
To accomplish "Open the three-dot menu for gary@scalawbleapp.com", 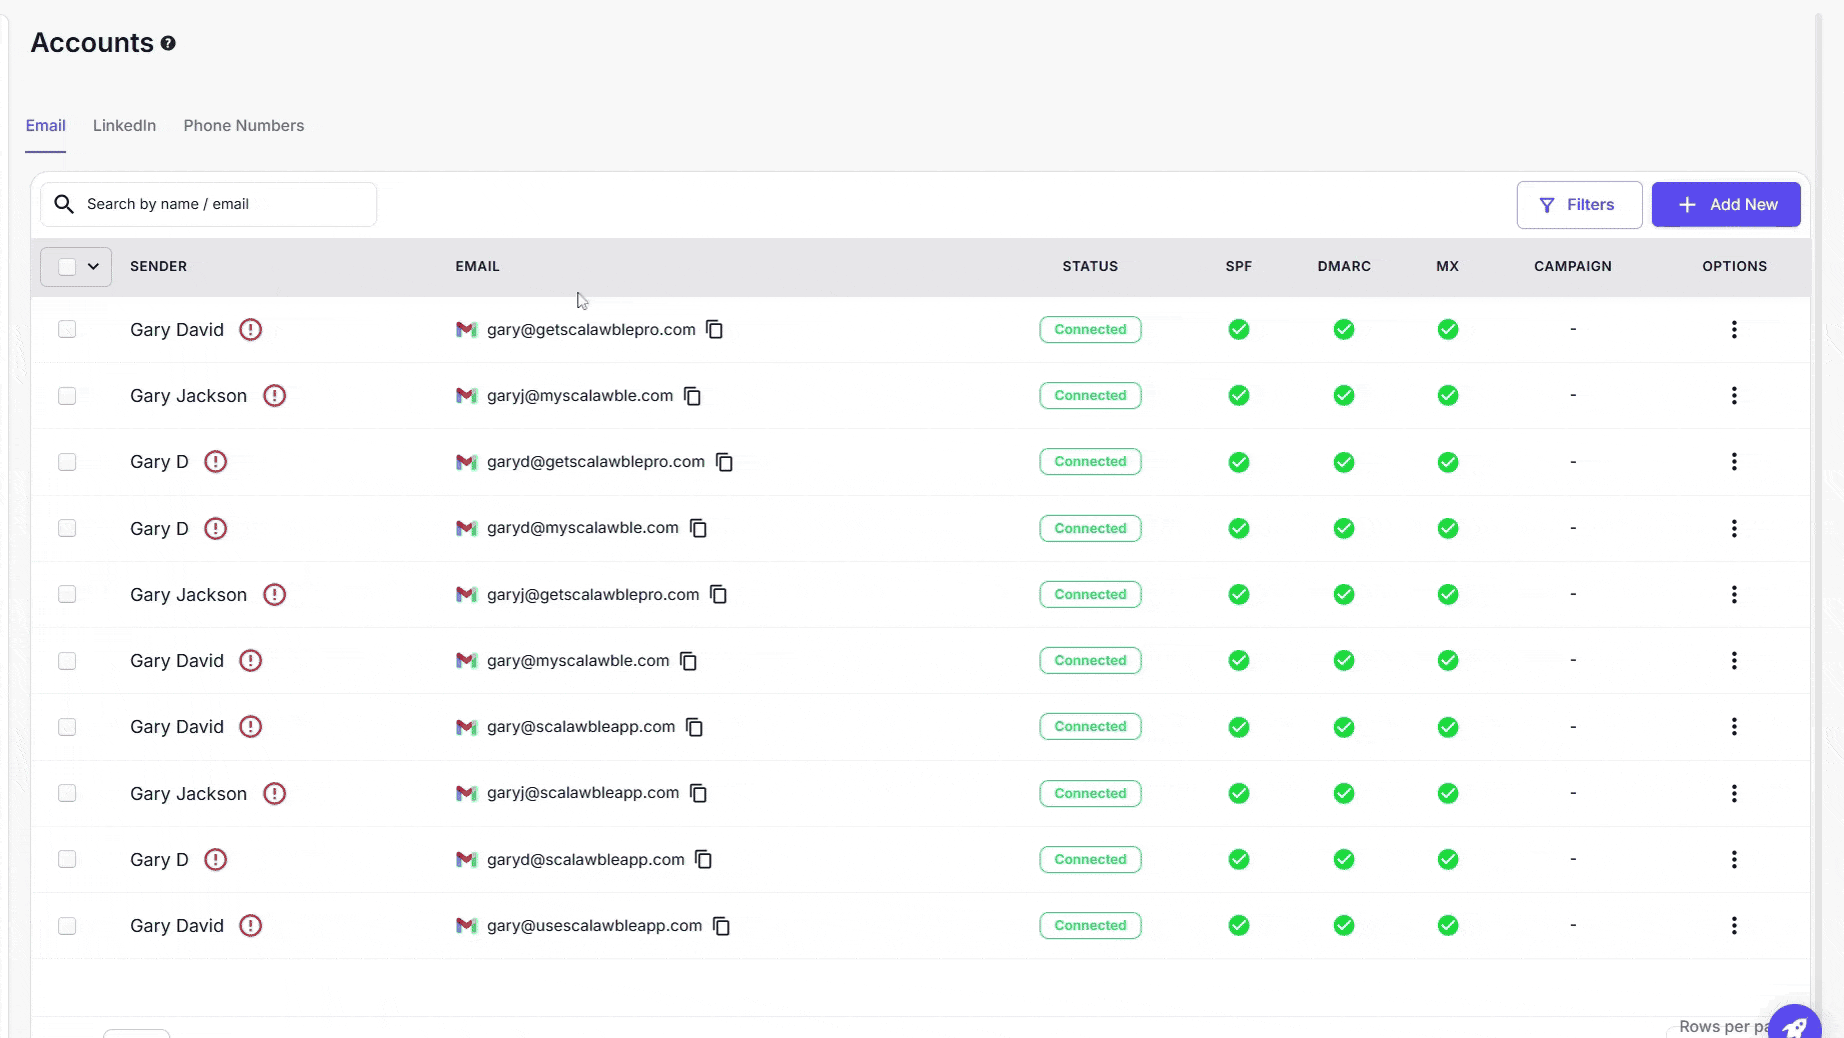I will (1733, 727).
